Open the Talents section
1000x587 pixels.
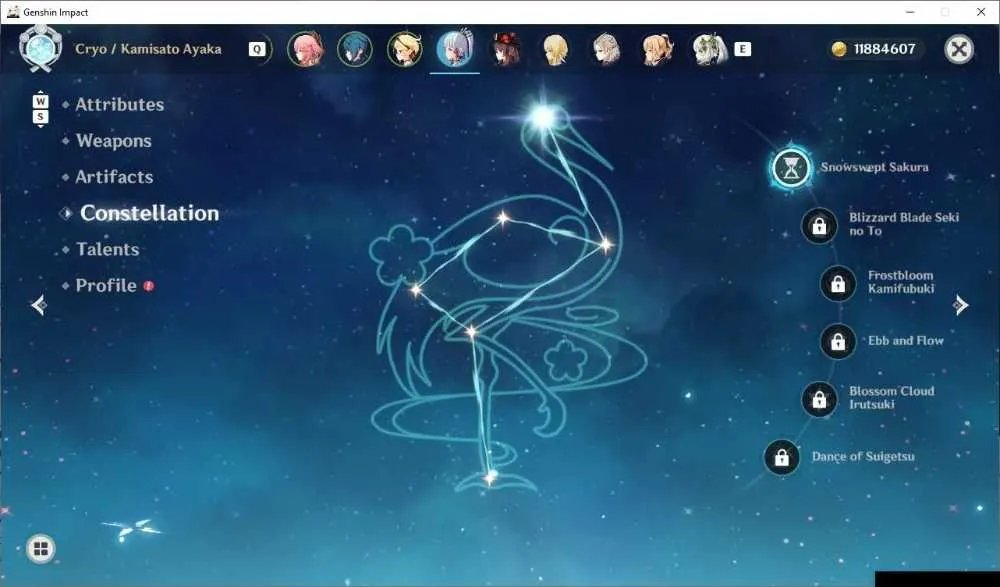pyautogui.click(x=107, y=249)
